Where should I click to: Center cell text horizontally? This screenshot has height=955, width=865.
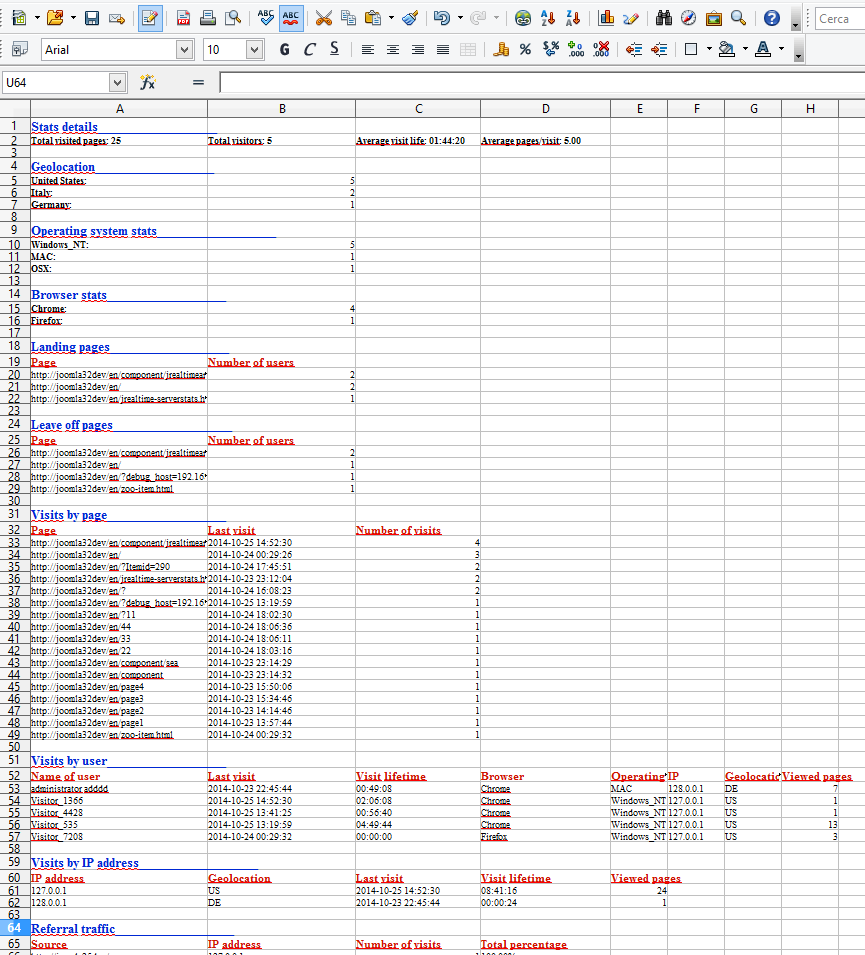pos(392,49)
